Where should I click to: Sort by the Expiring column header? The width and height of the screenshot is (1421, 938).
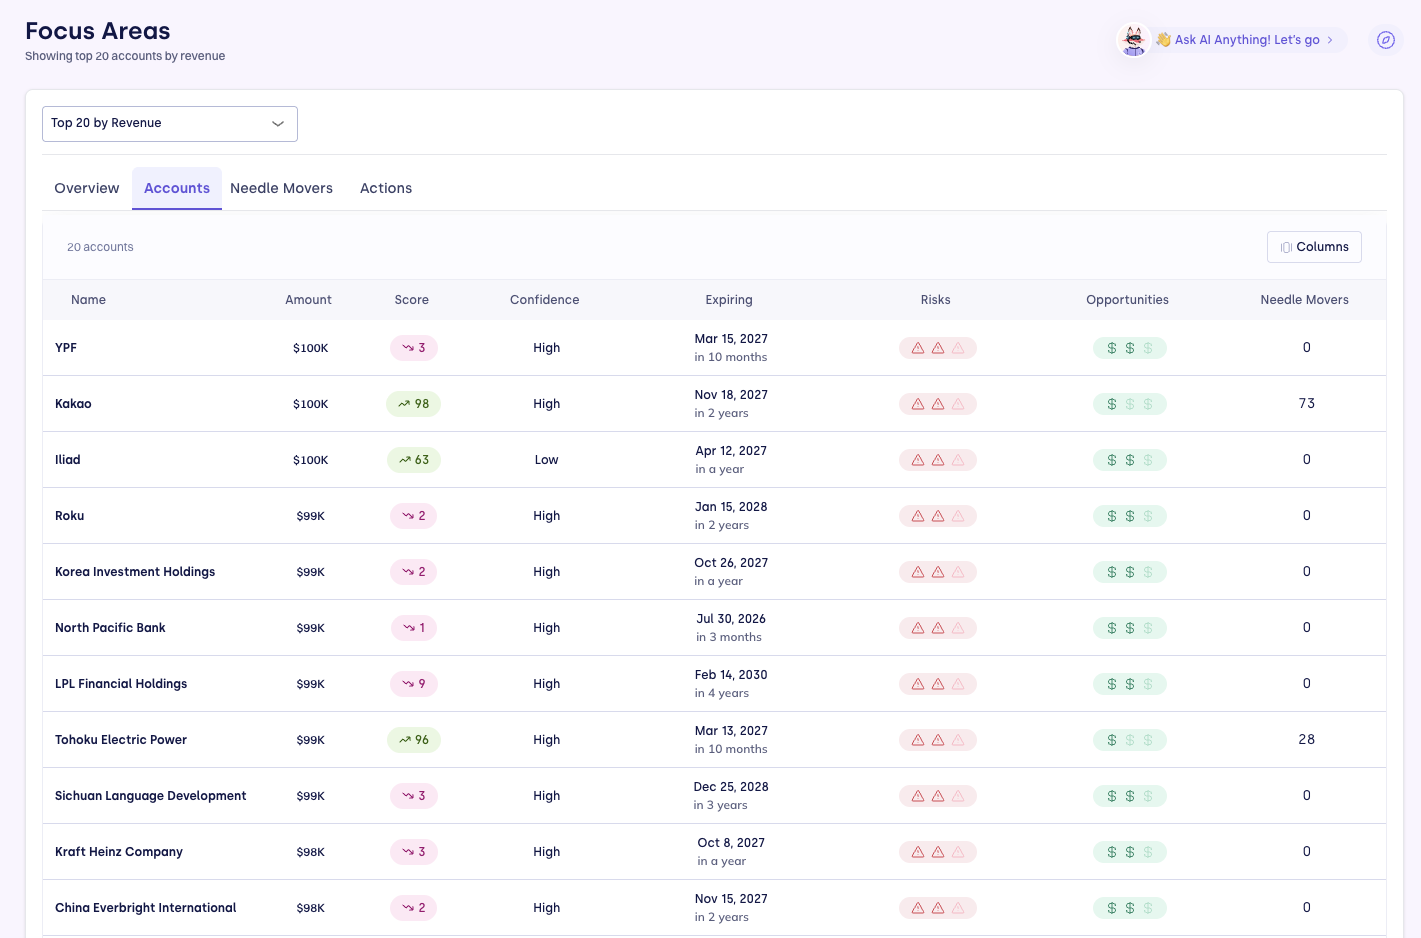[729, 300]
